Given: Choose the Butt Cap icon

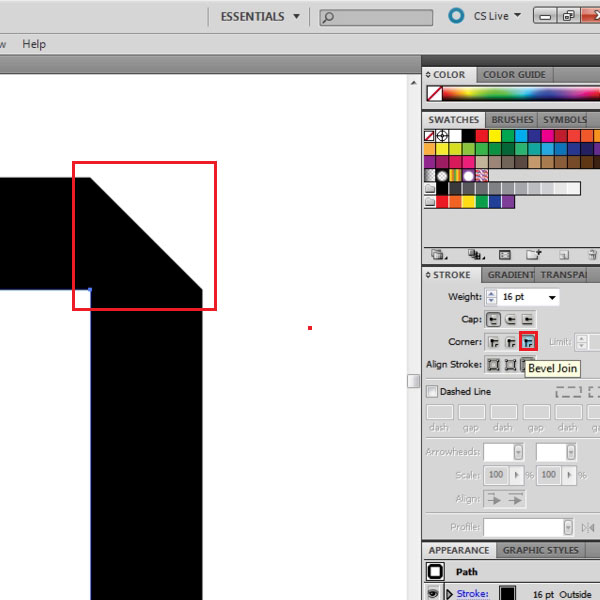Looking at the screenshot, I should pos(494,320).
